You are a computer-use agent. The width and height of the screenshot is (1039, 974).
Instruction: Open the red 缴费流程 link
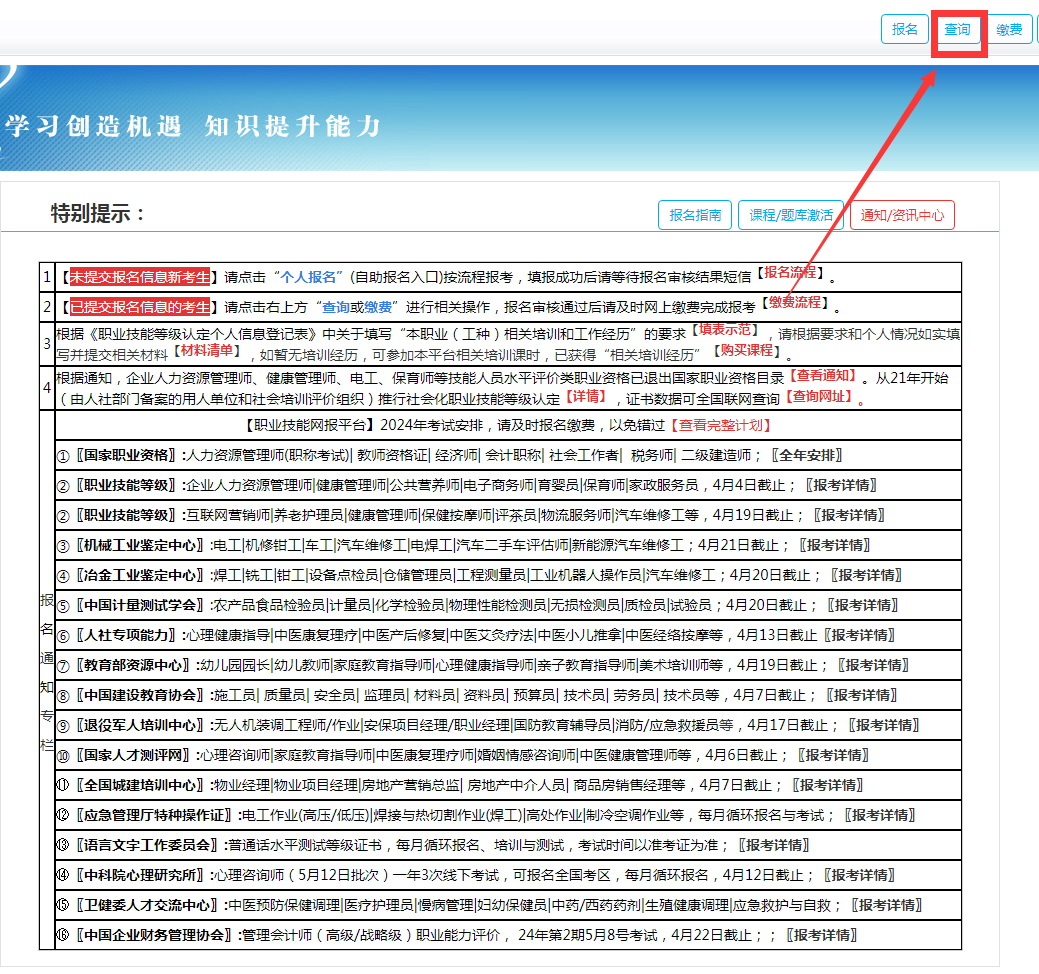point(795,303)
